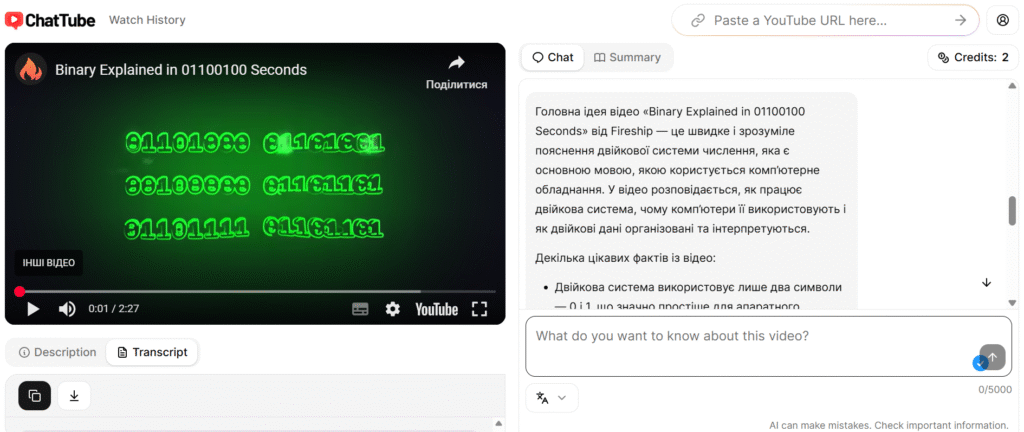Image resolution: width=1024 pixels, height=432 pixels.
Task: Open the language translate dropdown
Action: tap(552, 397)
